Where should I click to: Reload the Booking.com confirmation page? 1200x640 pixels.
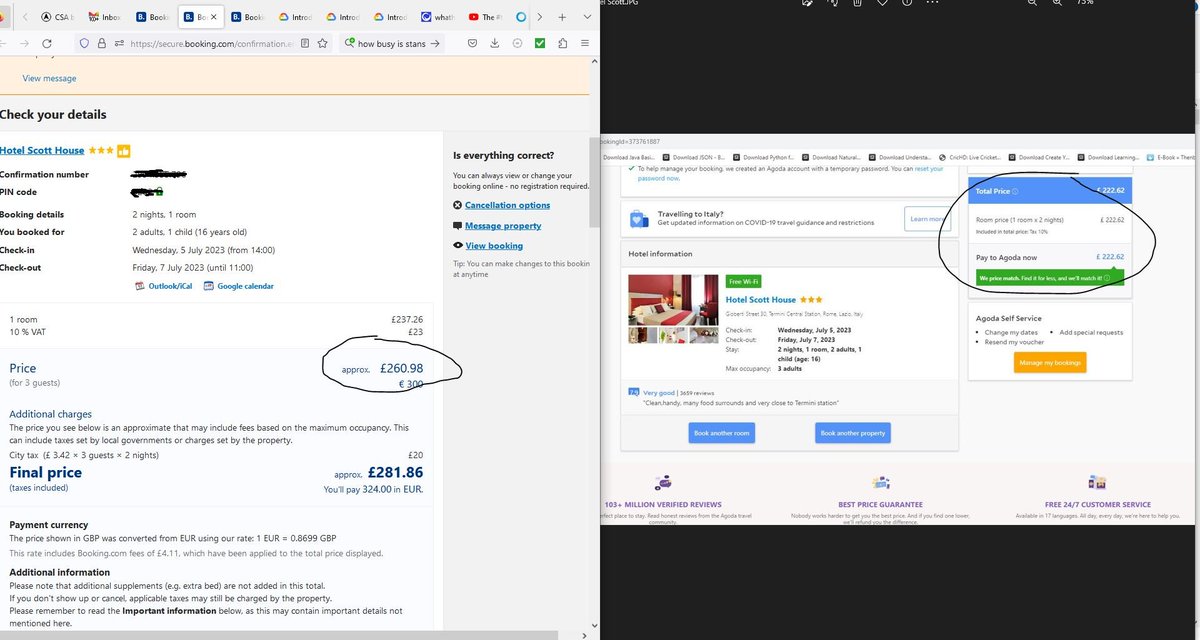(x=48, y=44)
